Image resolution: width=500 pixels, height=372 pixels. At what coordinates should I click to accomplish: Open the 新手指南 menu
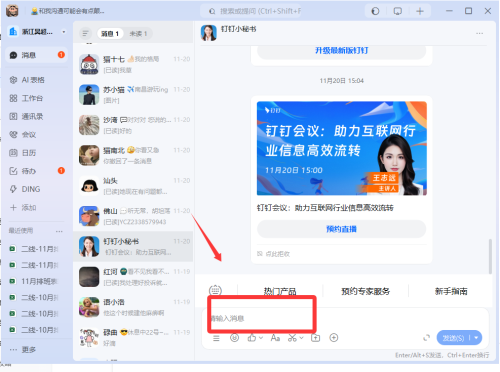click(x=451, y=291)
